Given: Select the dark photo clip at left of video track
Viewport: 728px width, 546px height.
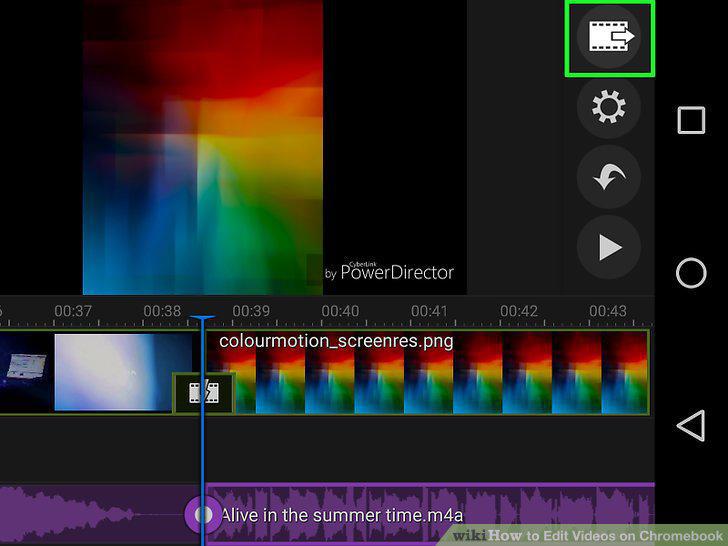Looking at the screenshot, I should pyautogui.click(x=26, y=372).
